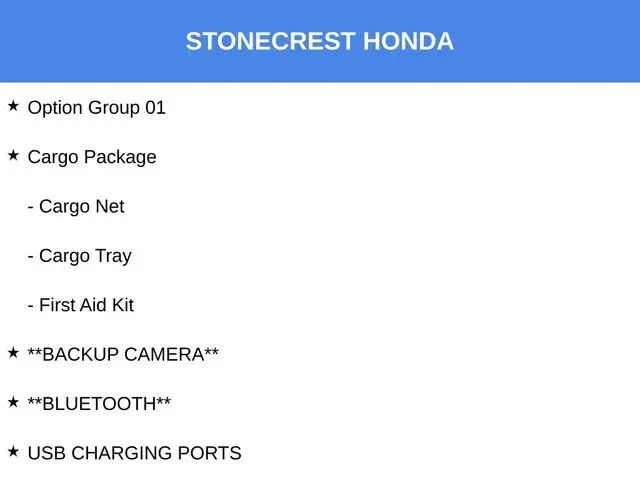640x480 pixels.
Task: Click the star beside Option Group 01
Action: [13, 106]
